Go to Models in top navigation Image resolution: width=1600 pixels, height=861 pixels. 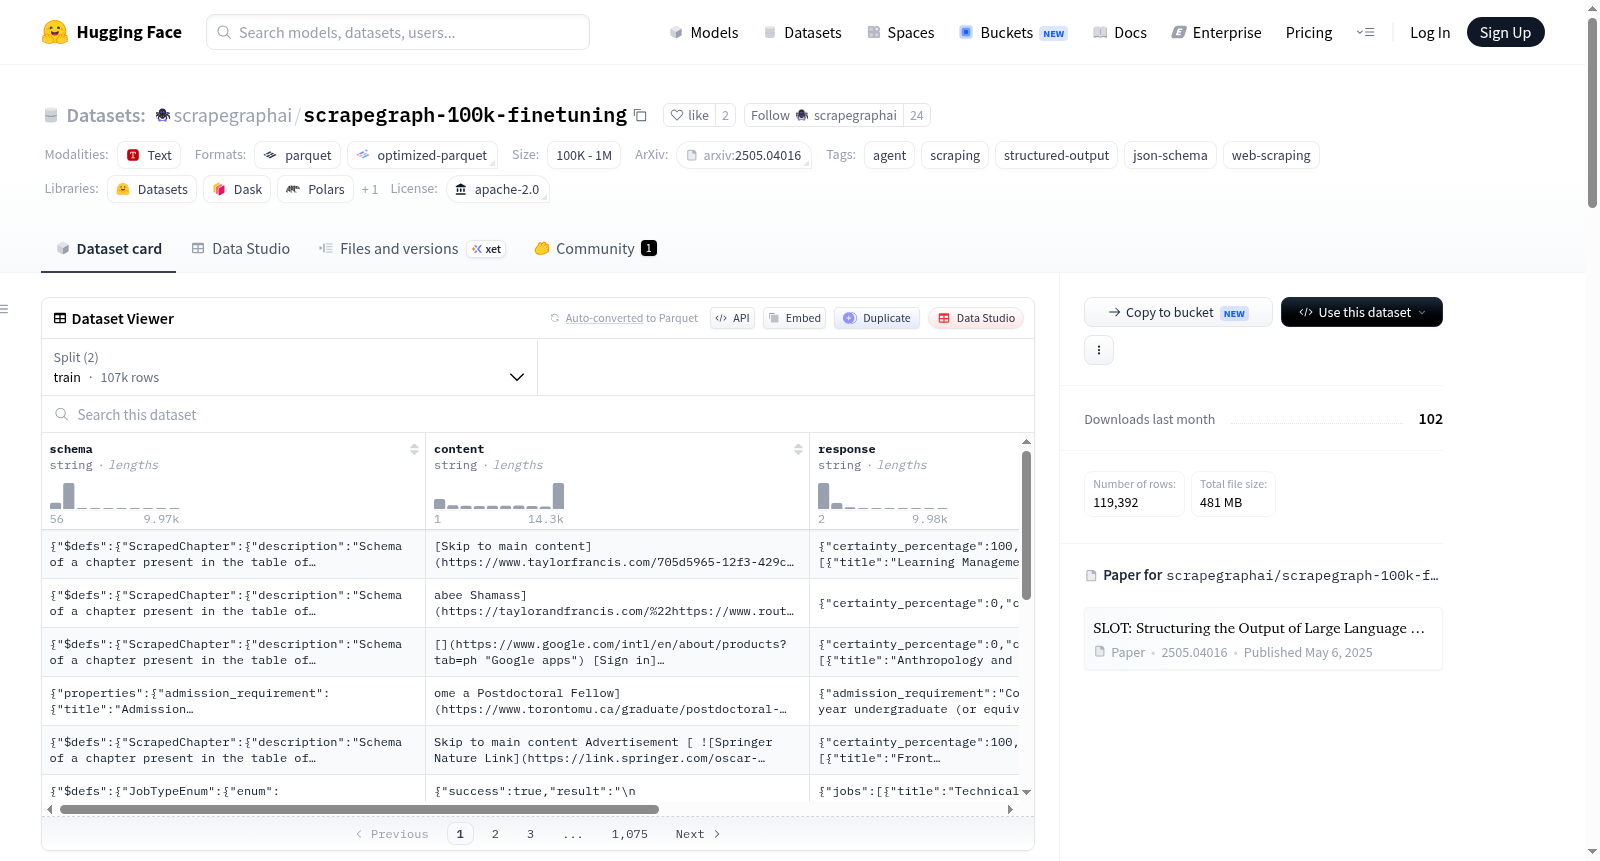pos(704,32)
